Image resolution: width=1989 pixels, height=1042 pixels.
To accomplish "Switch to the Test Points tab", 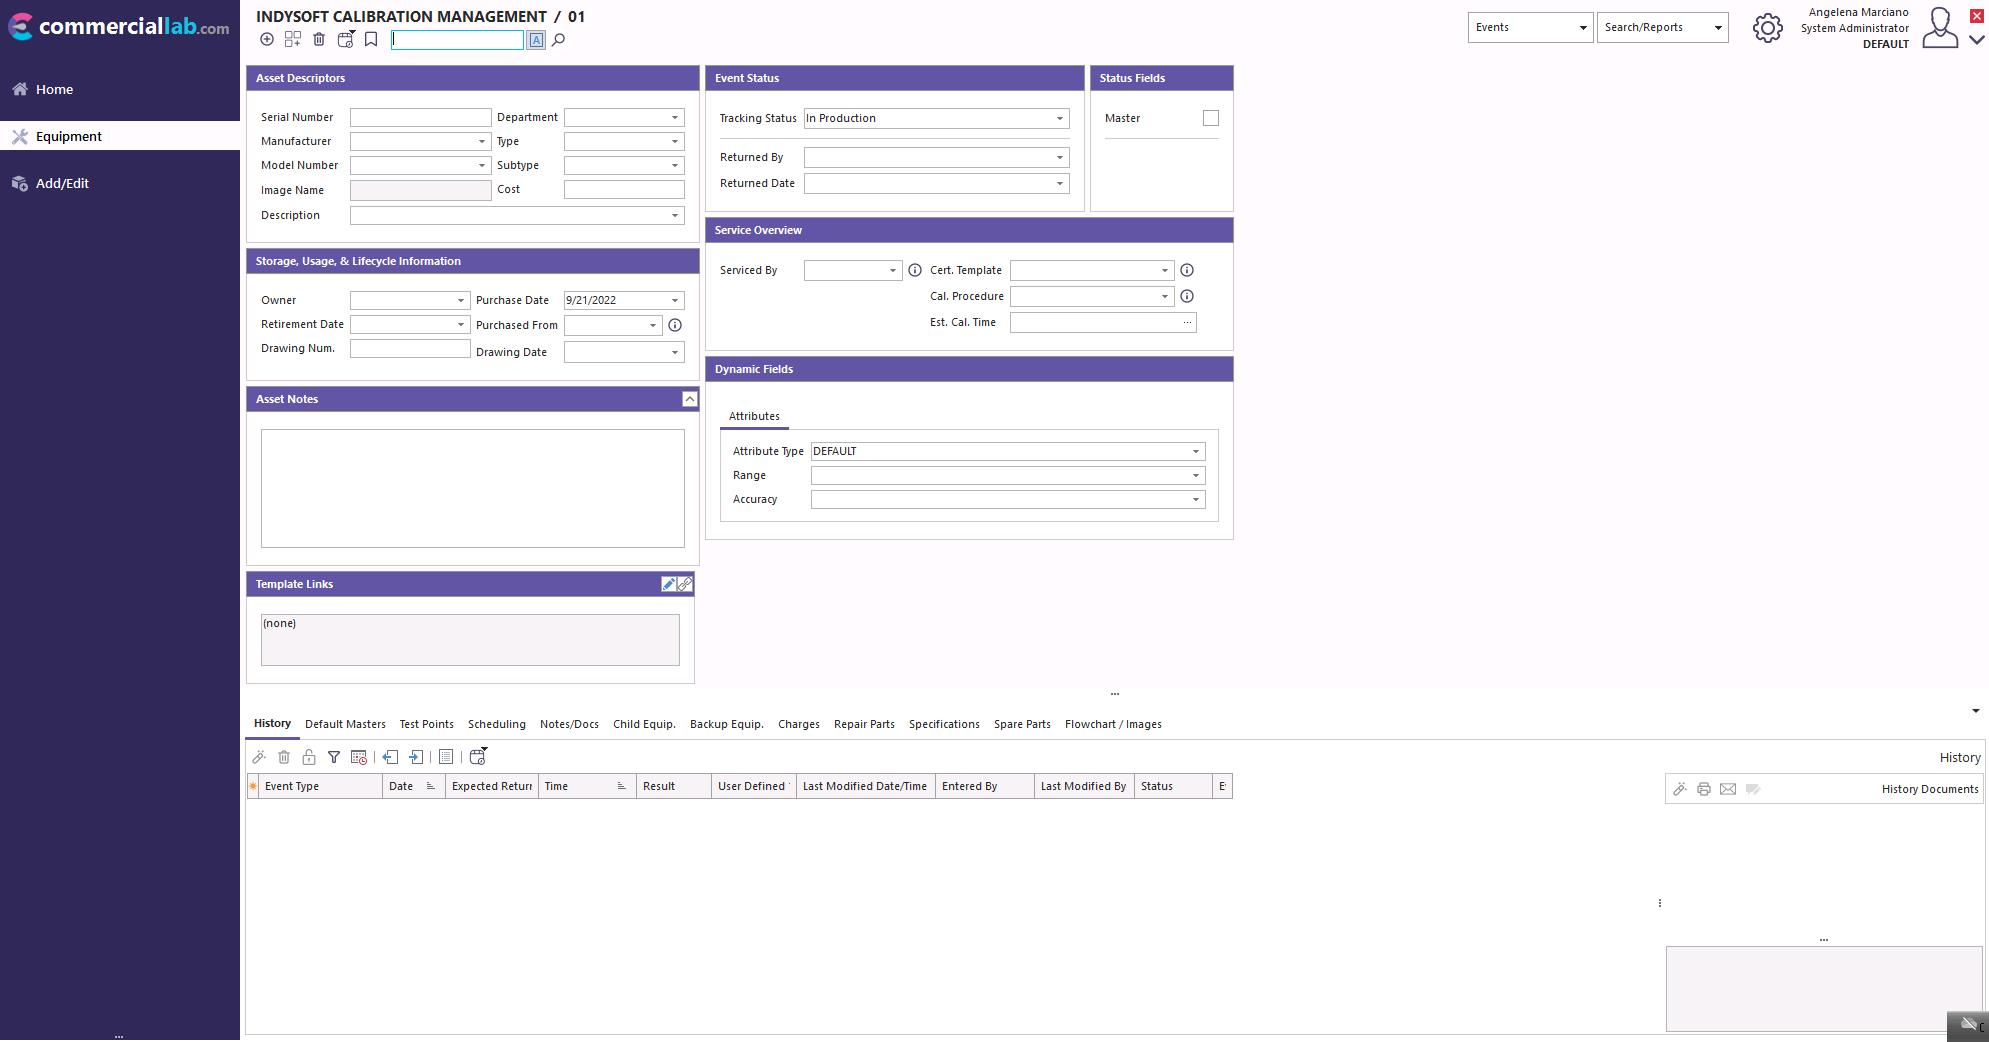I will coord(426,725).
